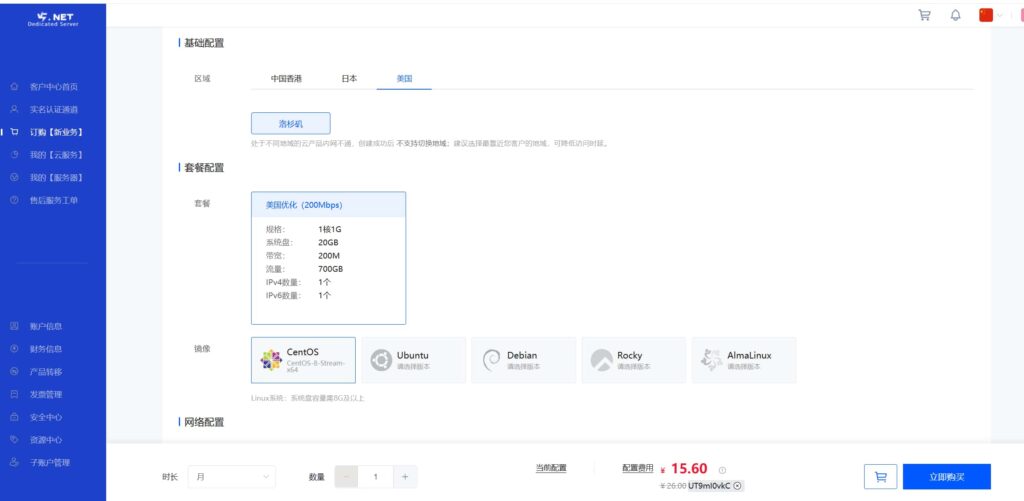Select the AlmaLinux image option
Viewport: 1024px width, 501px height.
pos(744,360)
